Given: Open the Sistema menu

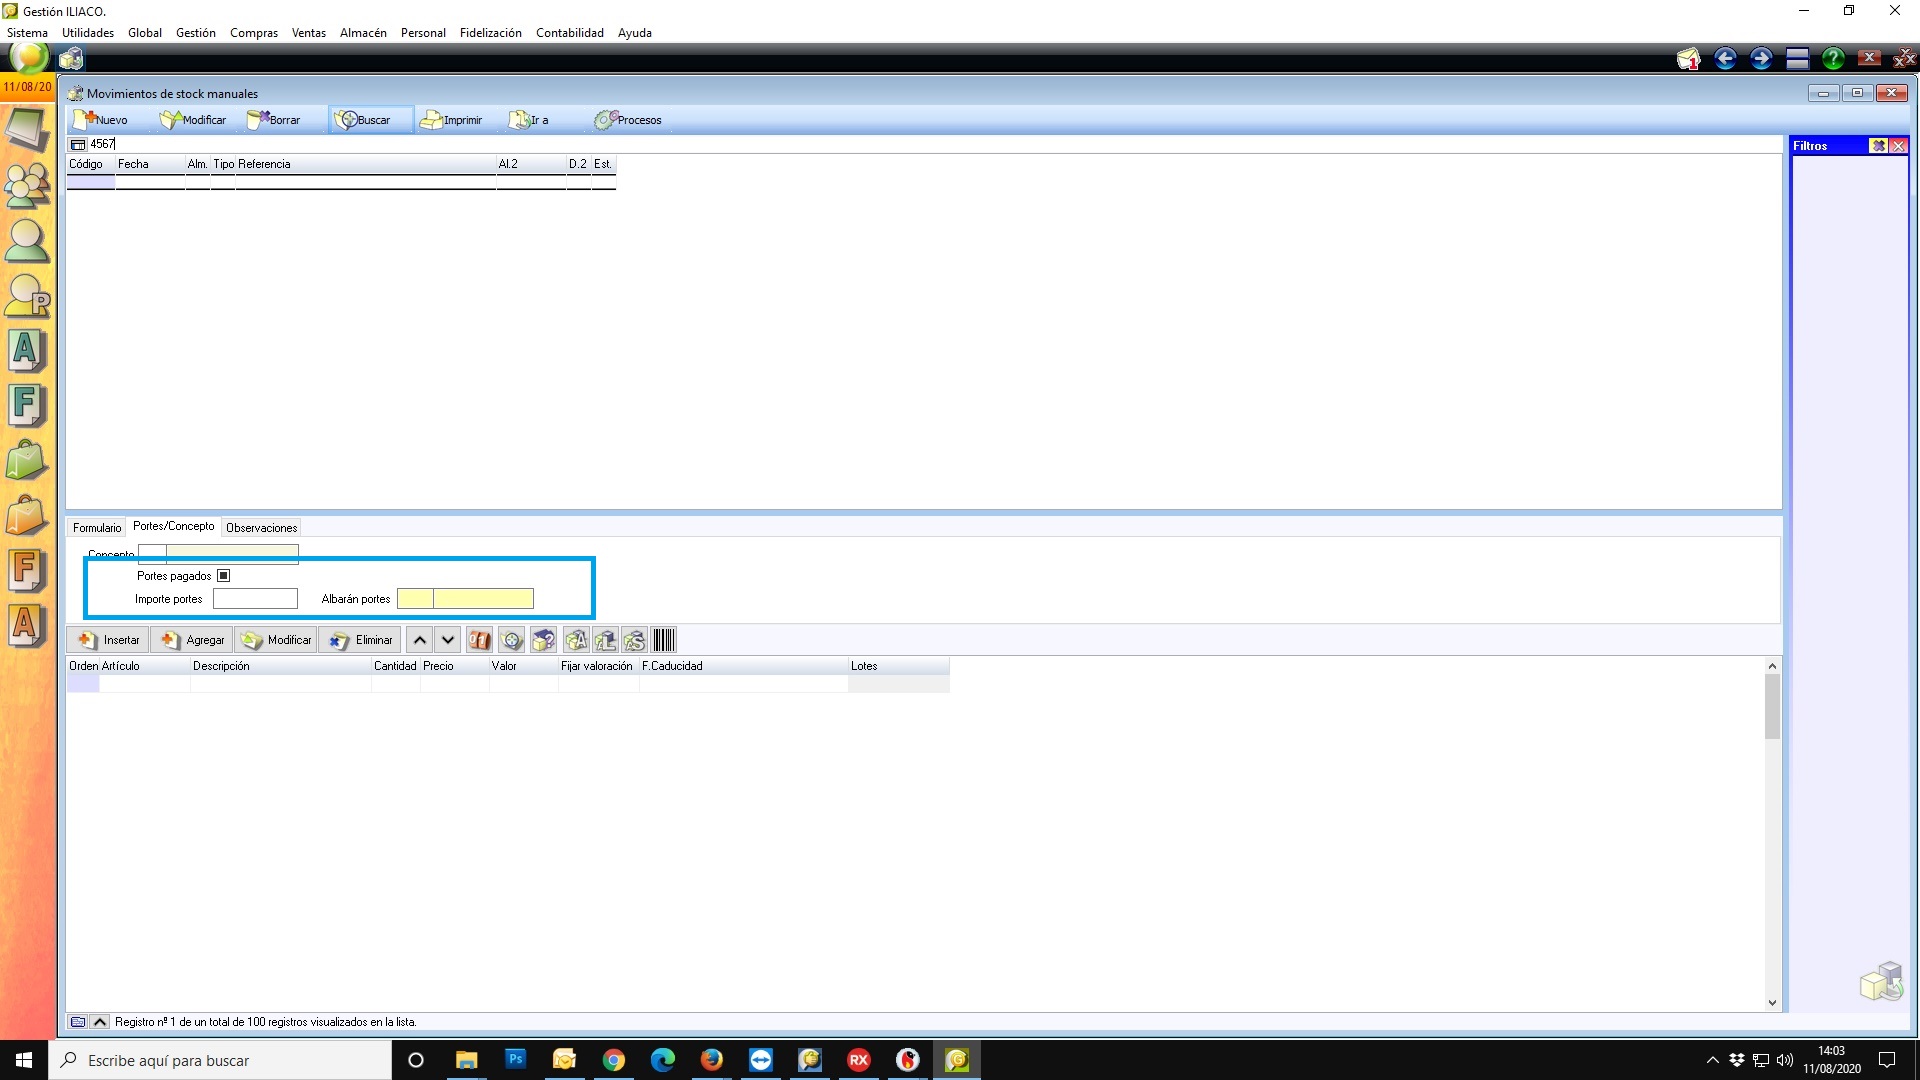Looking at the screenshot, I should (x=27, y=33).
